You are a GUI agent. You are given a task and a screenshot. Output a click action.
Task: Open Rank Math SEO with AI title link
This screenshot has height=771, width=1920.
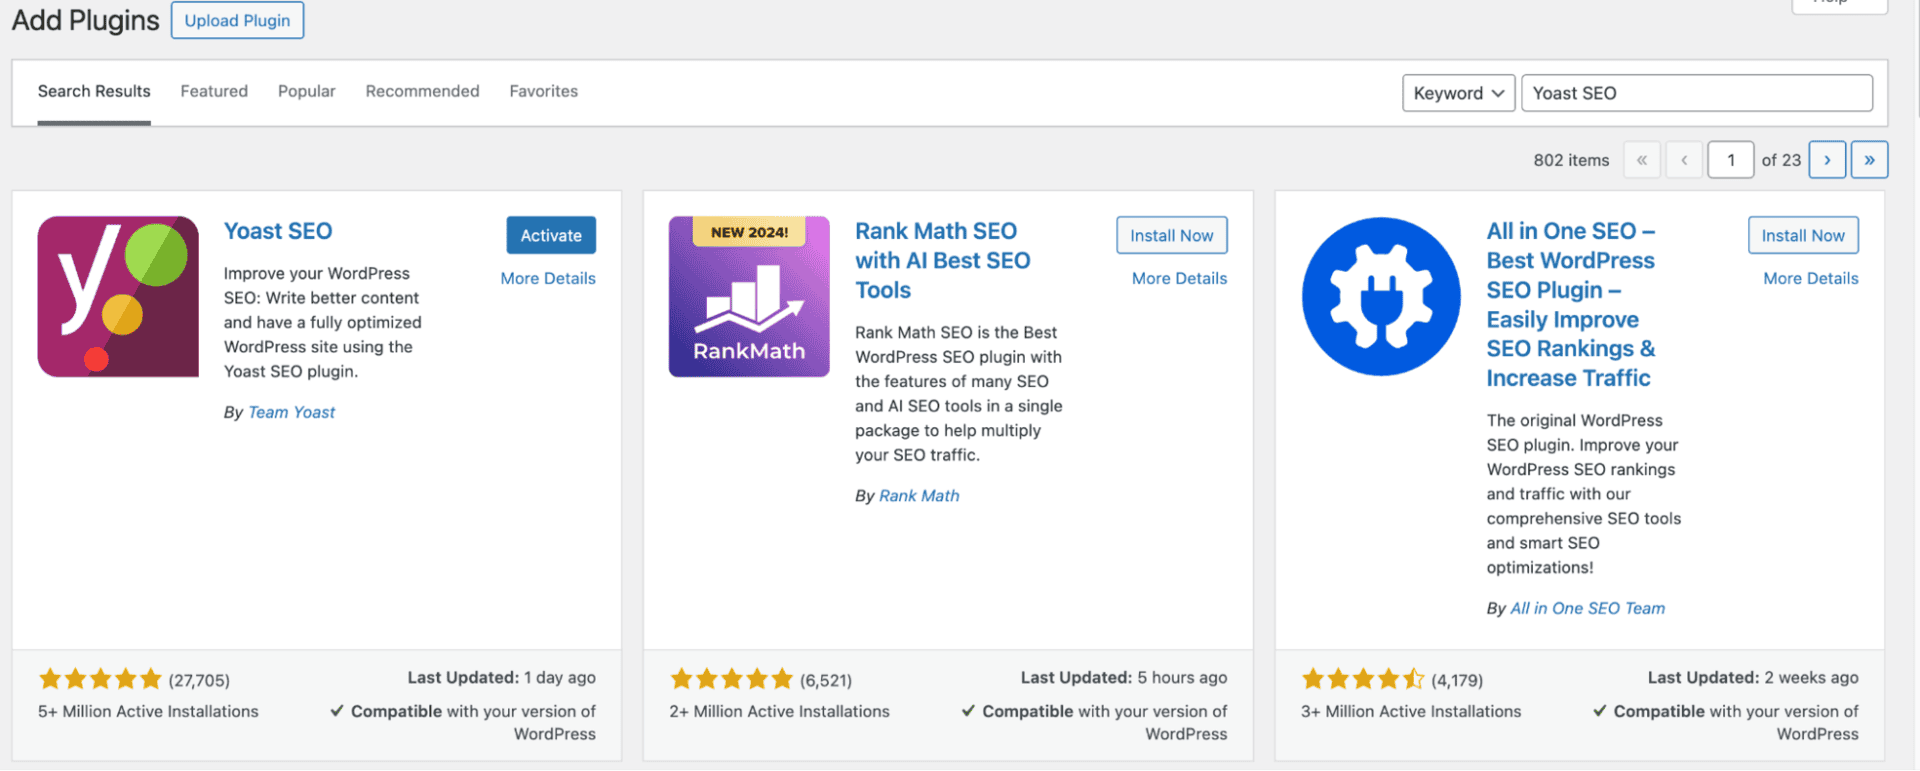point(942,260)
